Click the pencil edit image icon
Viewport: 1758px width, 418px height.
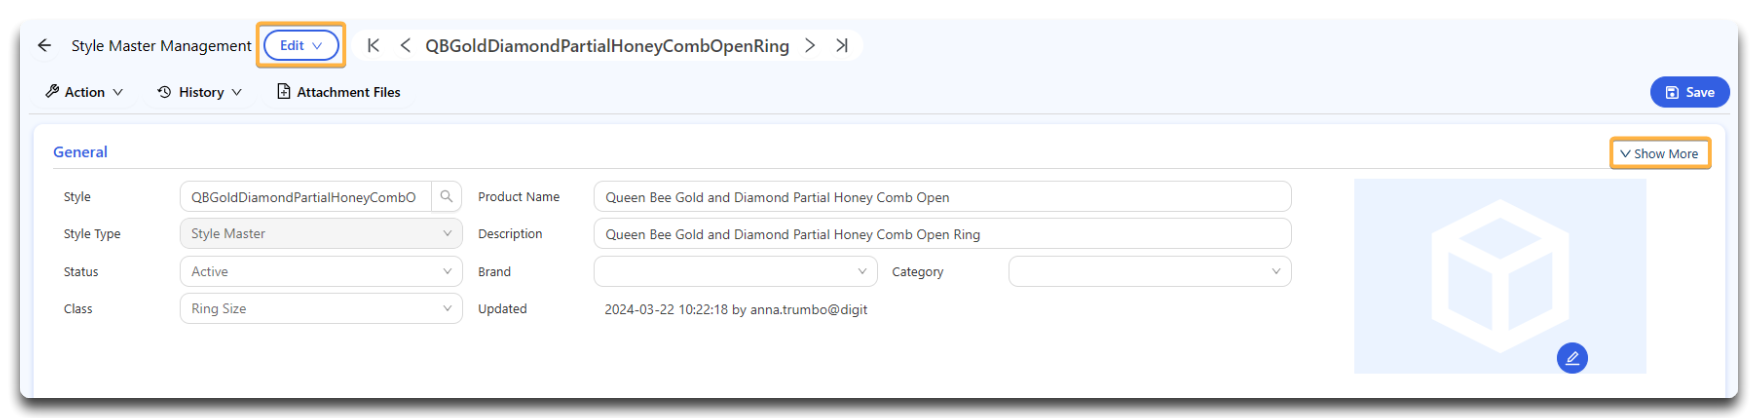tap(1571, 358)
